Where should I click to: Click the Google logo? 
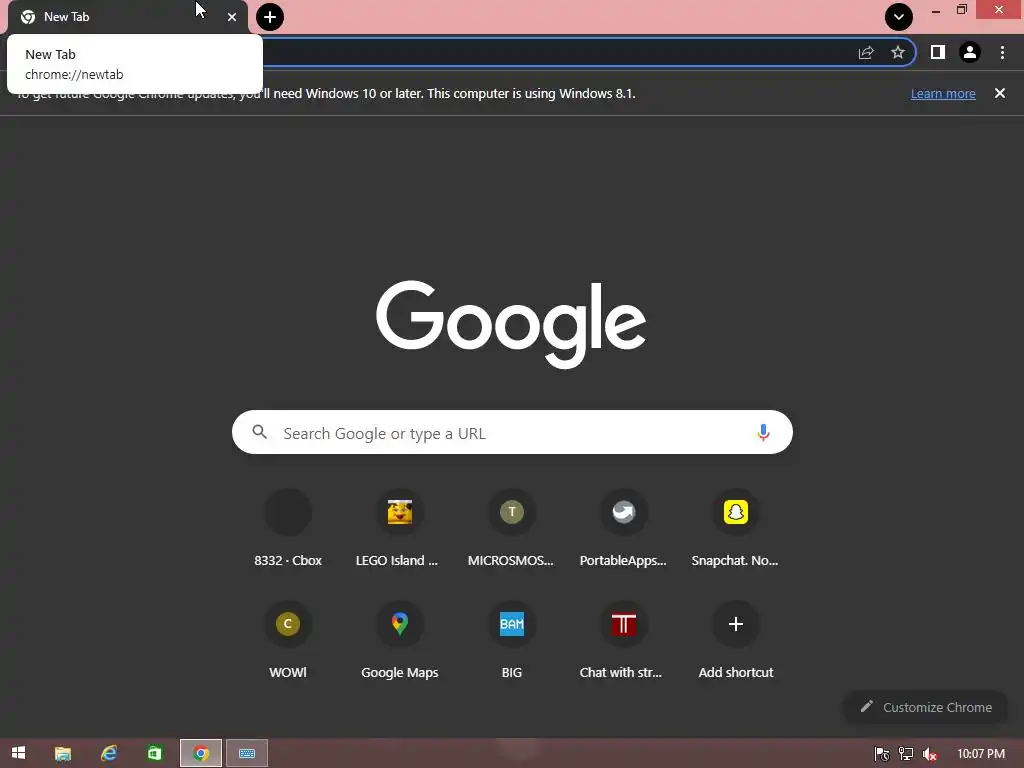[x=511, y=325]
